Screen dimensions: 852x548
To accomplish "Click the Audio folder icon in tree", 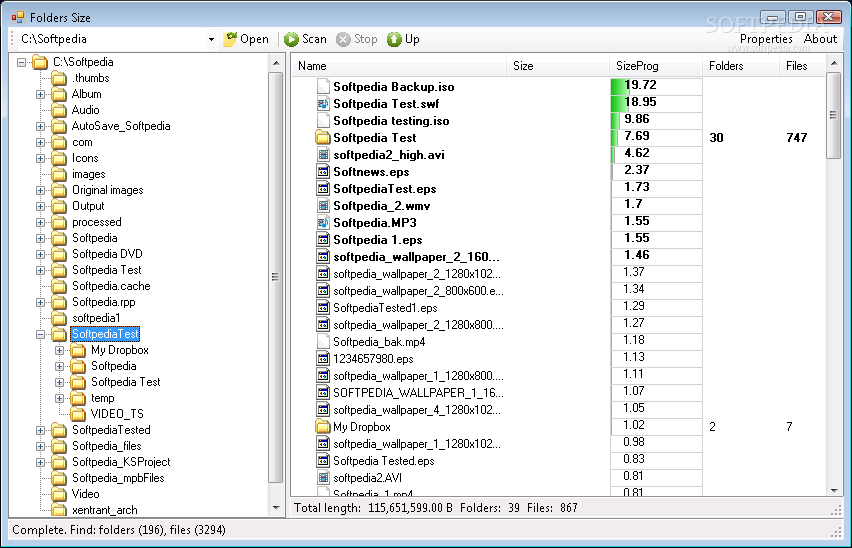I will pyautogui.click(x=59, y=110).
